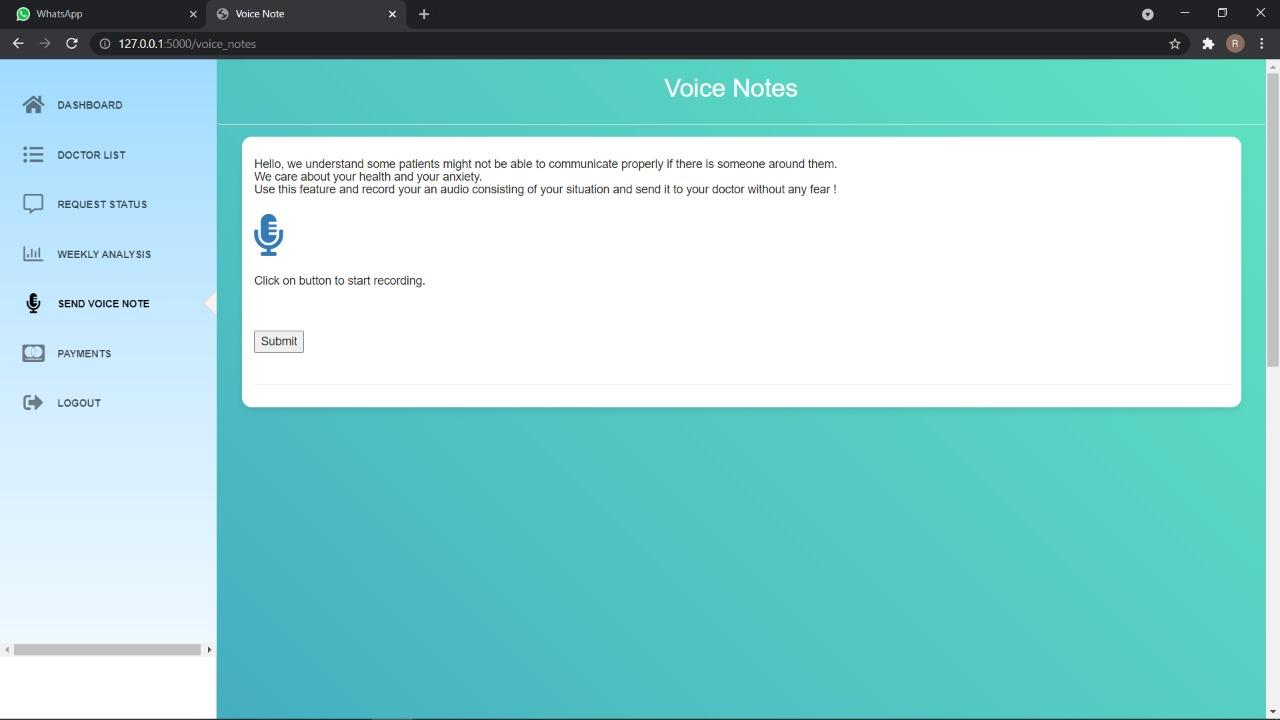Open the DASHBOARD menu item
Viewport: 1280px width, 720px height.
tap(90, 105)
